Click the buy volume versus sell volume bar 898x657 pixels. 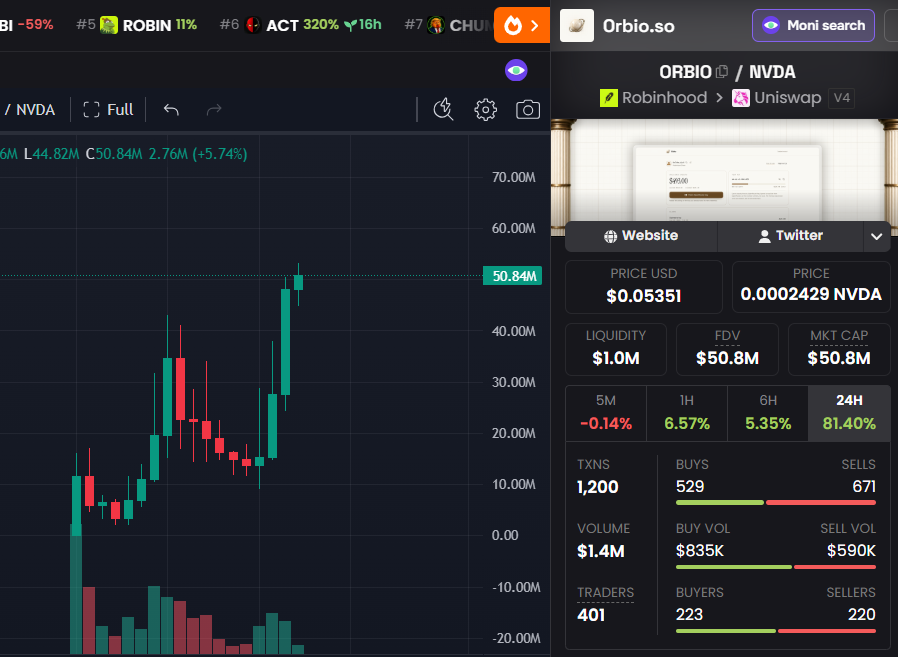coord(775,566)
